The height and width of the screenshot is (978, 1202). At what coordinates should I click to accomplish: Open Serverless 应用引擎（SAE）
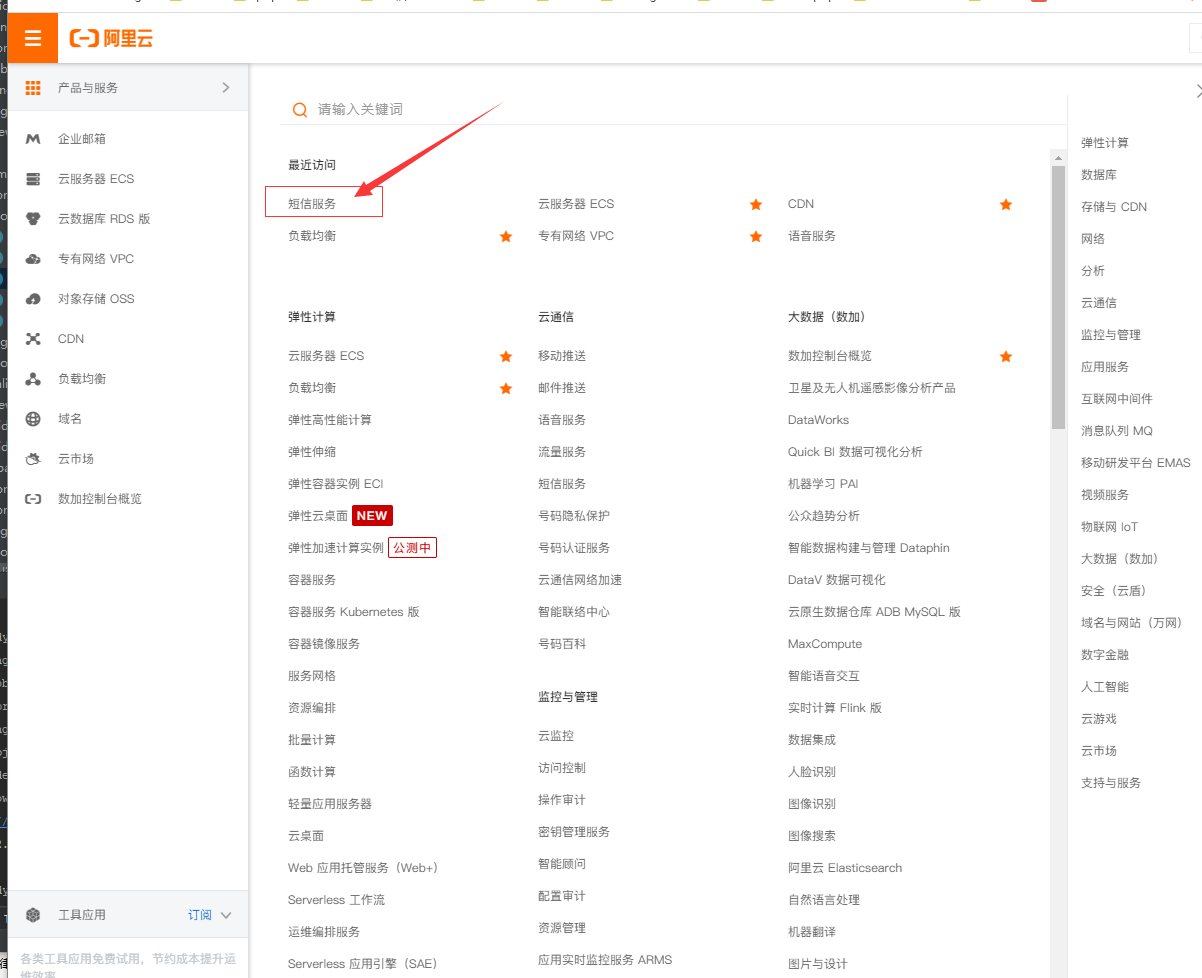pyautogui.click(x=362, y=964)
